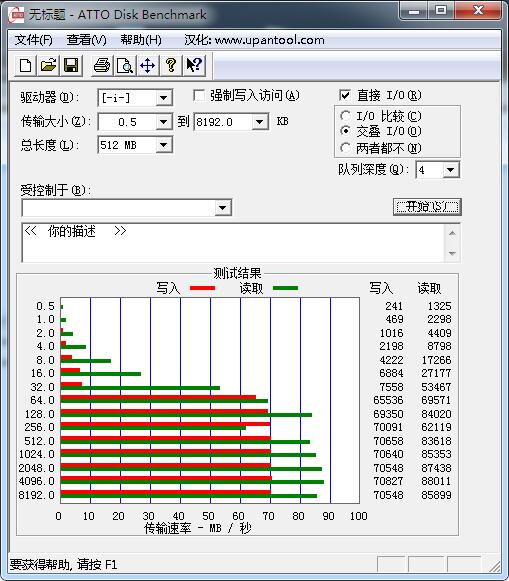This screenshot has width=509, height=581.
Task: Click the 写入 column header above results
Action: pos(381,288)
